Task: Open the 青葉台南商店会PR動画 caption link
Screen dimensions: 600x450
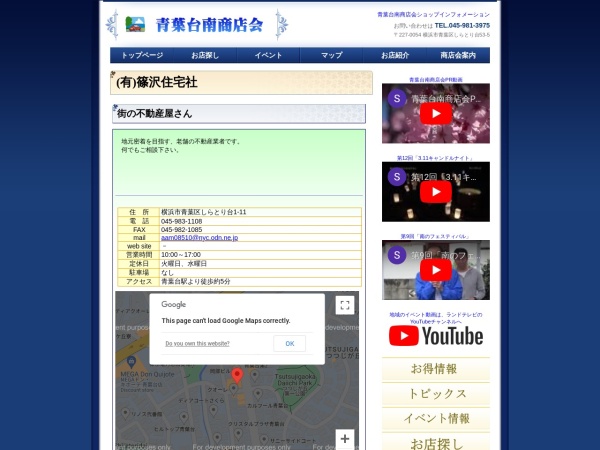Action: click(x=436, y=80)
